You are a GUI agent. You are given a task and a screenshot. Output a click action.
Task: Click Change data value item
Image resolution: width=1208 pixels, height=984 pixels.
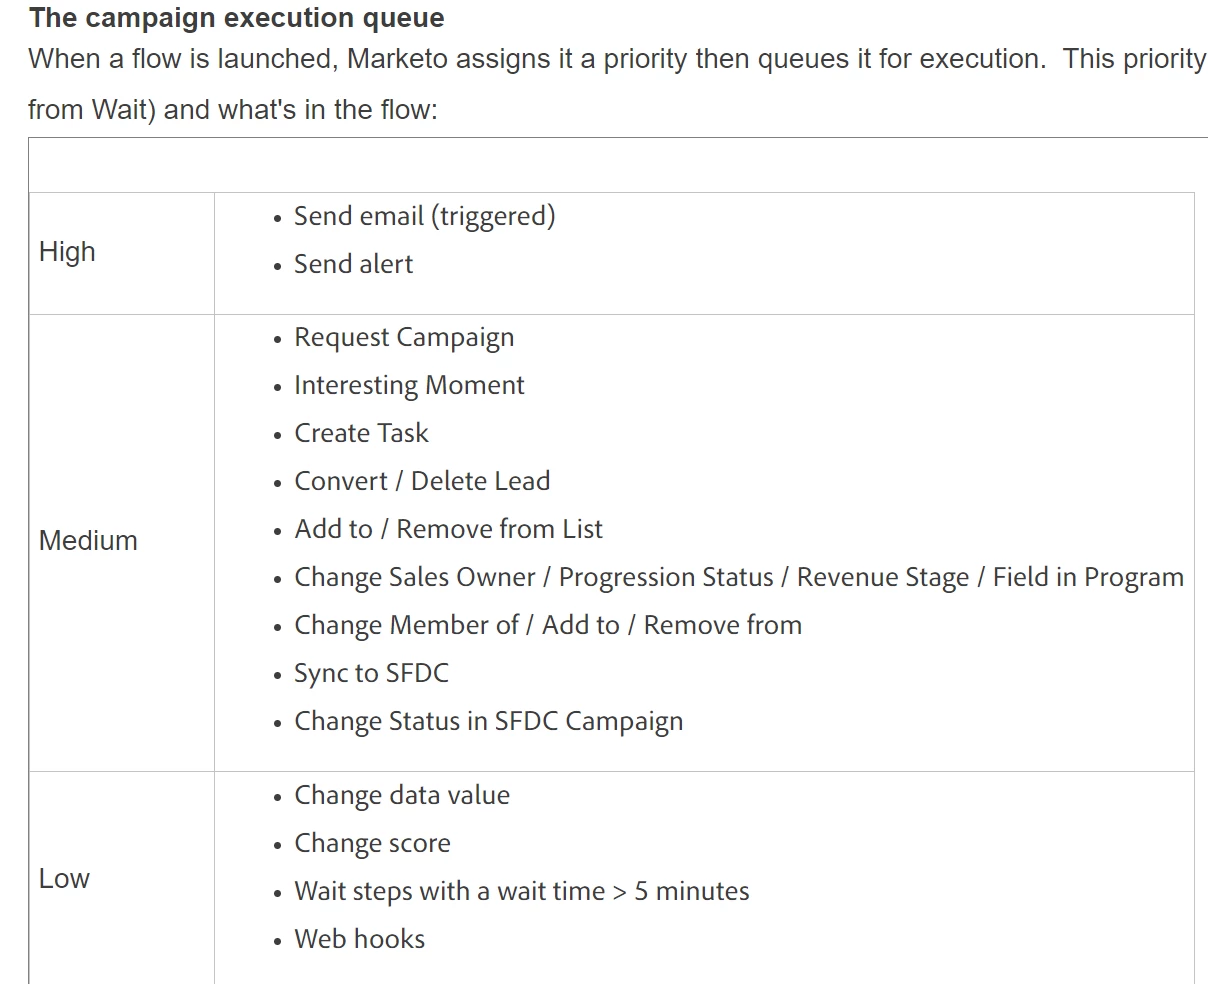click(402, 795)
